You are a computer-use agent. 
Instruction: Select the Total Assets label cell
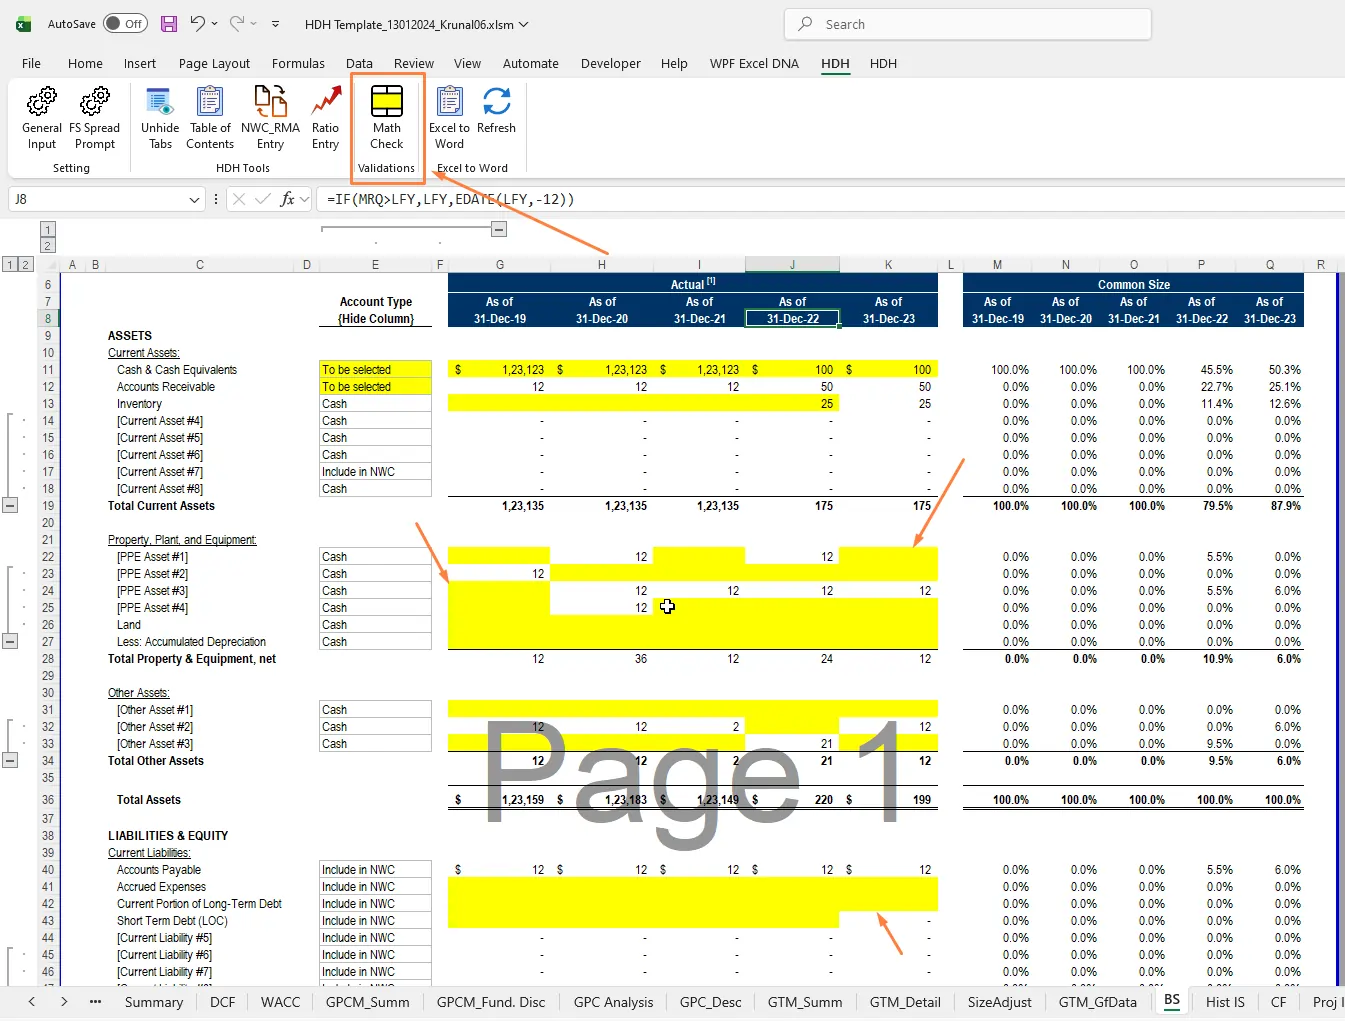click(x=149, y=800)
